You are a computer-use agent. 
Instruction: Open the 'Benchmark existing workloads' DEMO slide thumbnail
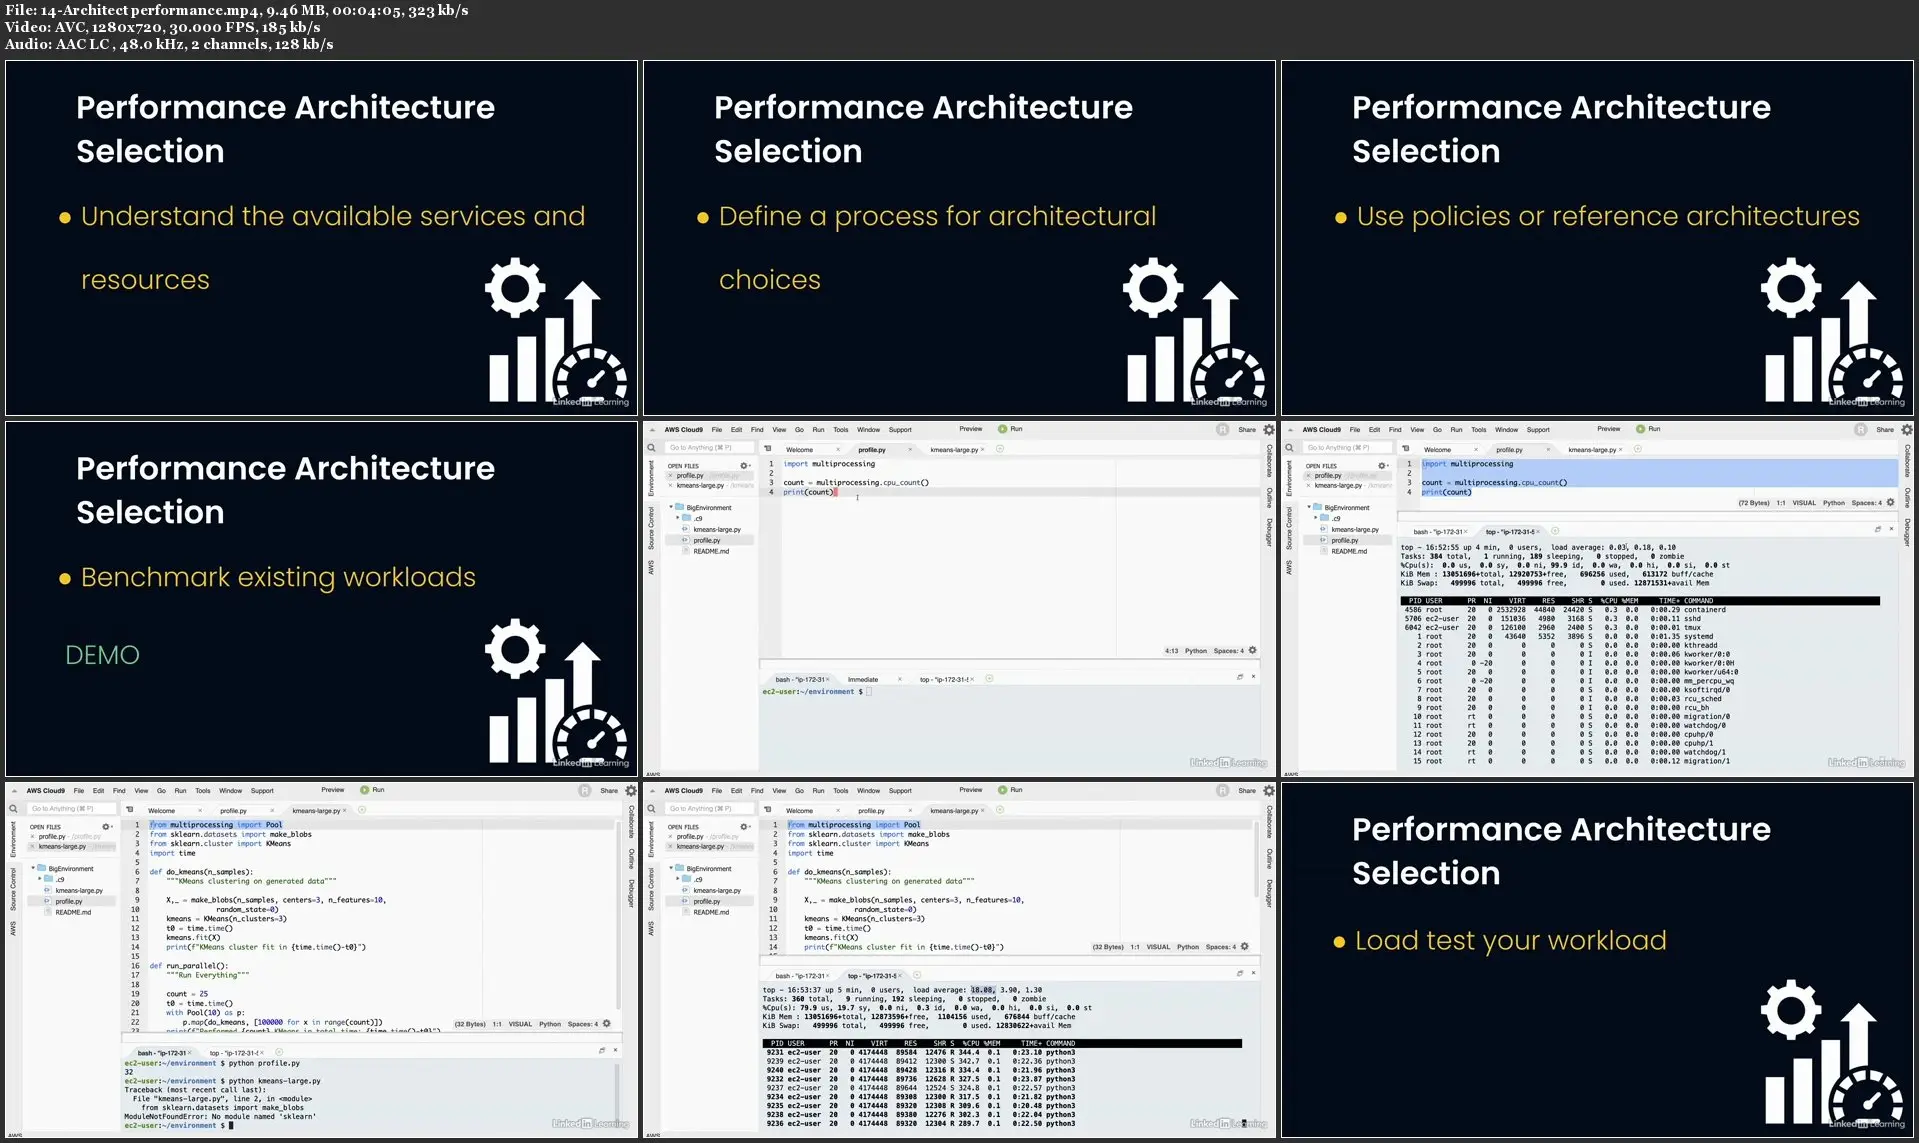tap(321, 599)
